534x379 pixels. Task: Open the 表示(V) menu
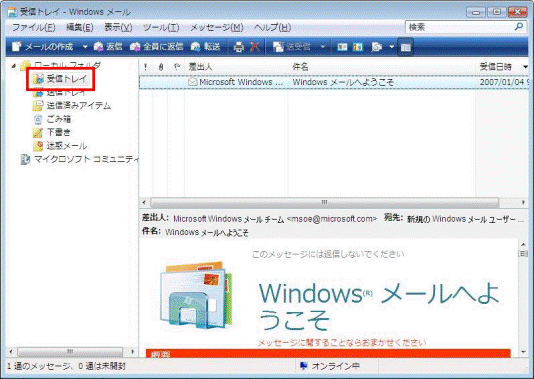point(118,27)
